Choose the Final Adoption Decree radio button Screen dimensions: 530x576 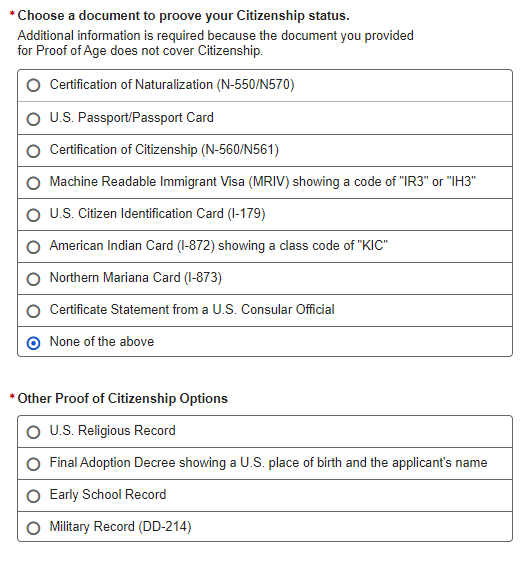point(33,464)
